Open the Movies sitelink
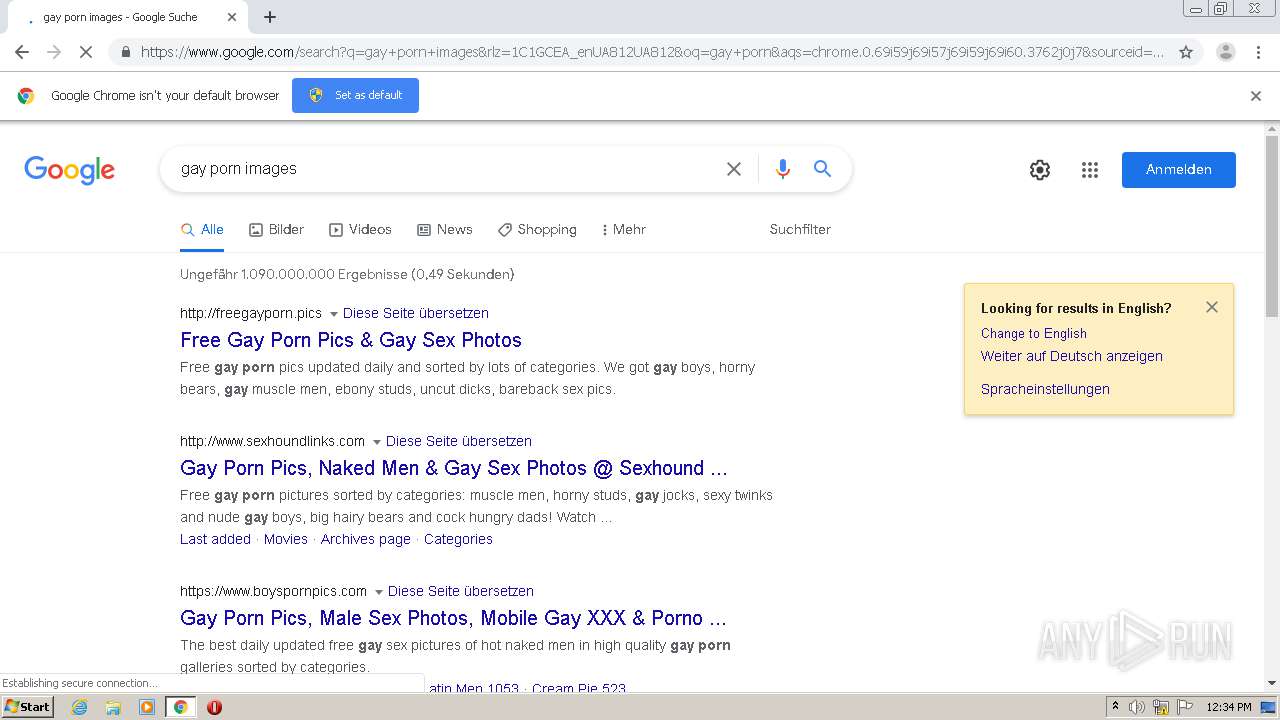This screenshot has height=720, width=1280. coord(286,539)
